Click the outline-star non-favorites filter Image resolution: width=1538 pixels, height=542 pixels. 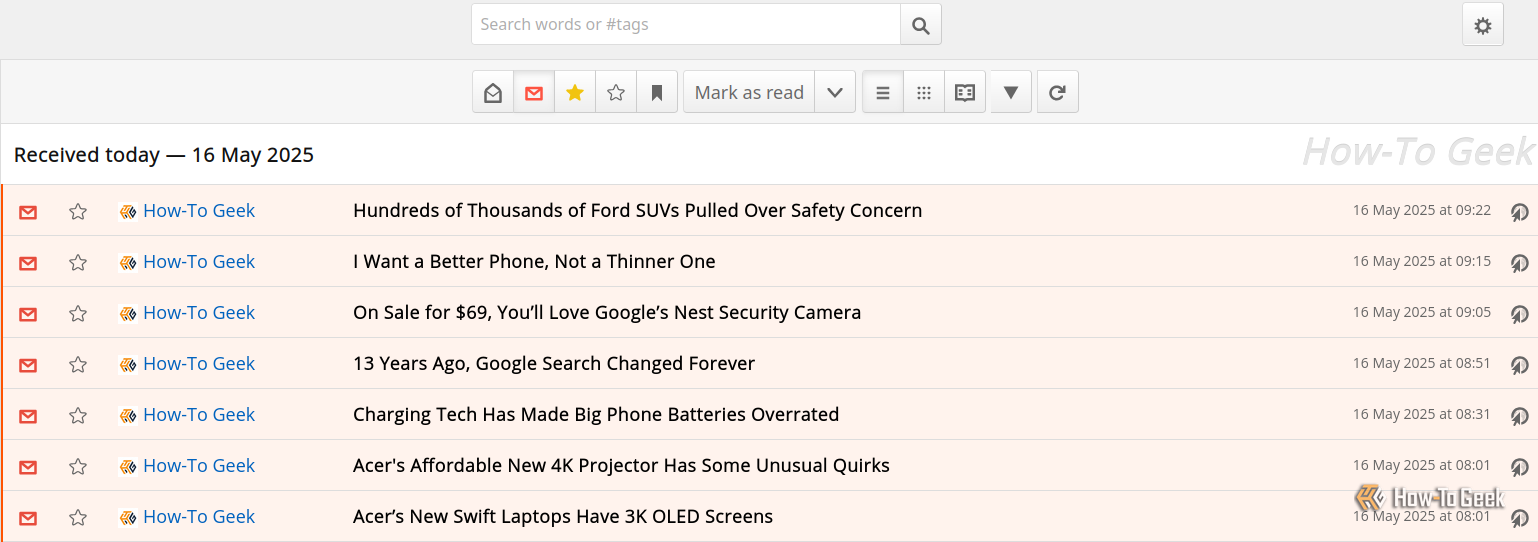616,93
